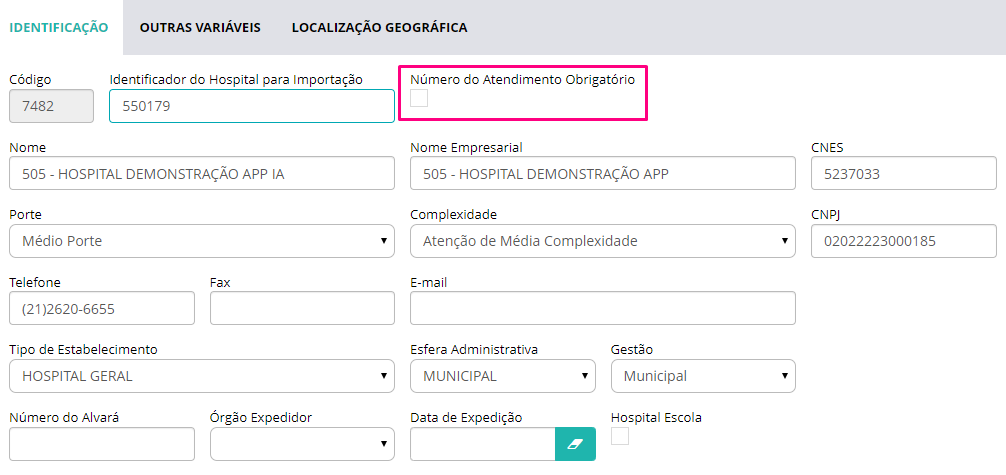Image resolution: width=1006 pixels, height=475 pixels.
Task: Expand the Órgão Expedidor dropdown
Action: coord(302,444)
